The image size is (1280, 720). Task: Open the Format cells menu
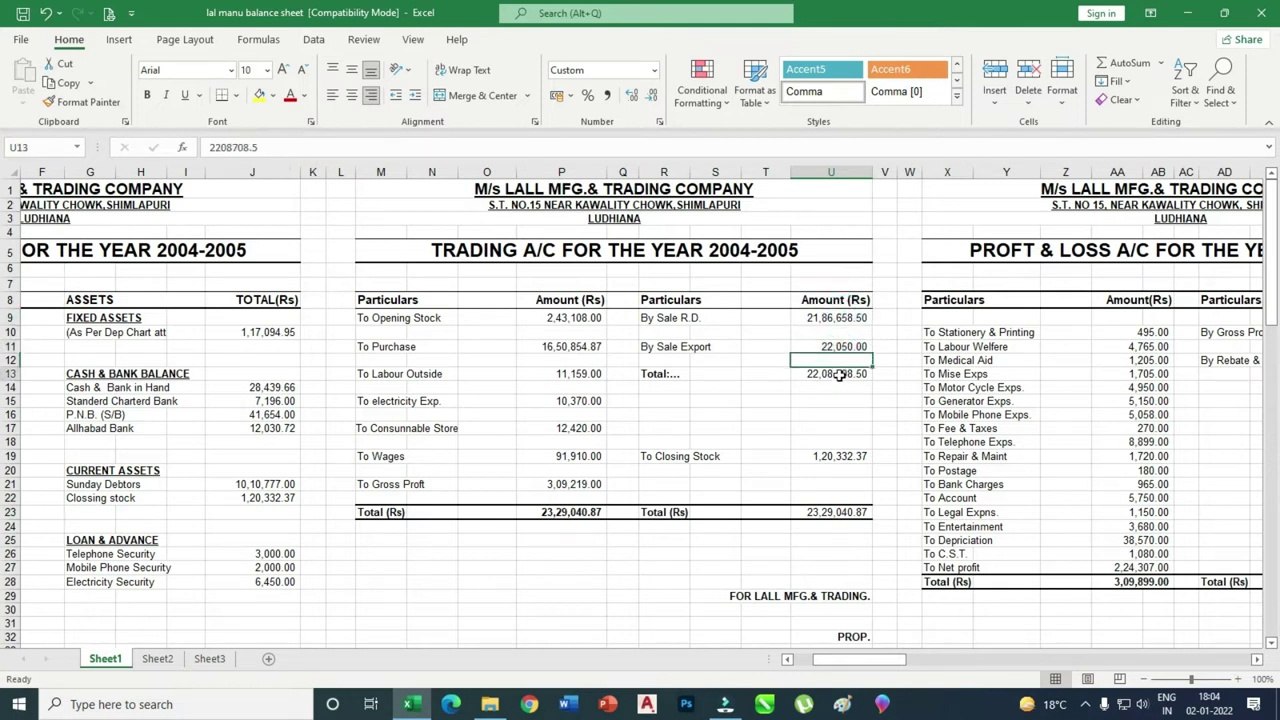pyautogui.click(x=1062, y=82)
